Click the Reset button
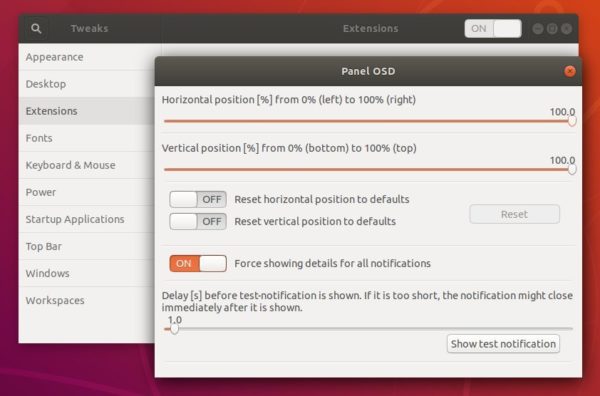The width and height of the screenshot is (600, 396). click(514, 214)
